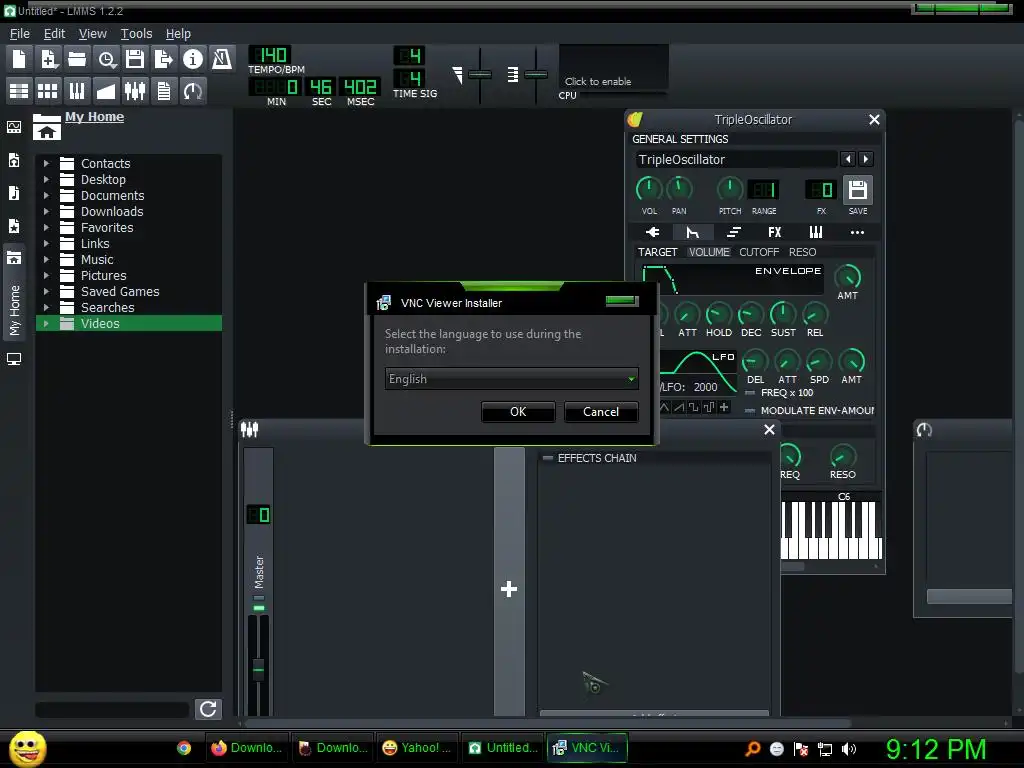
Task: Open the My Presets sidebar tab
Action: 14,226
